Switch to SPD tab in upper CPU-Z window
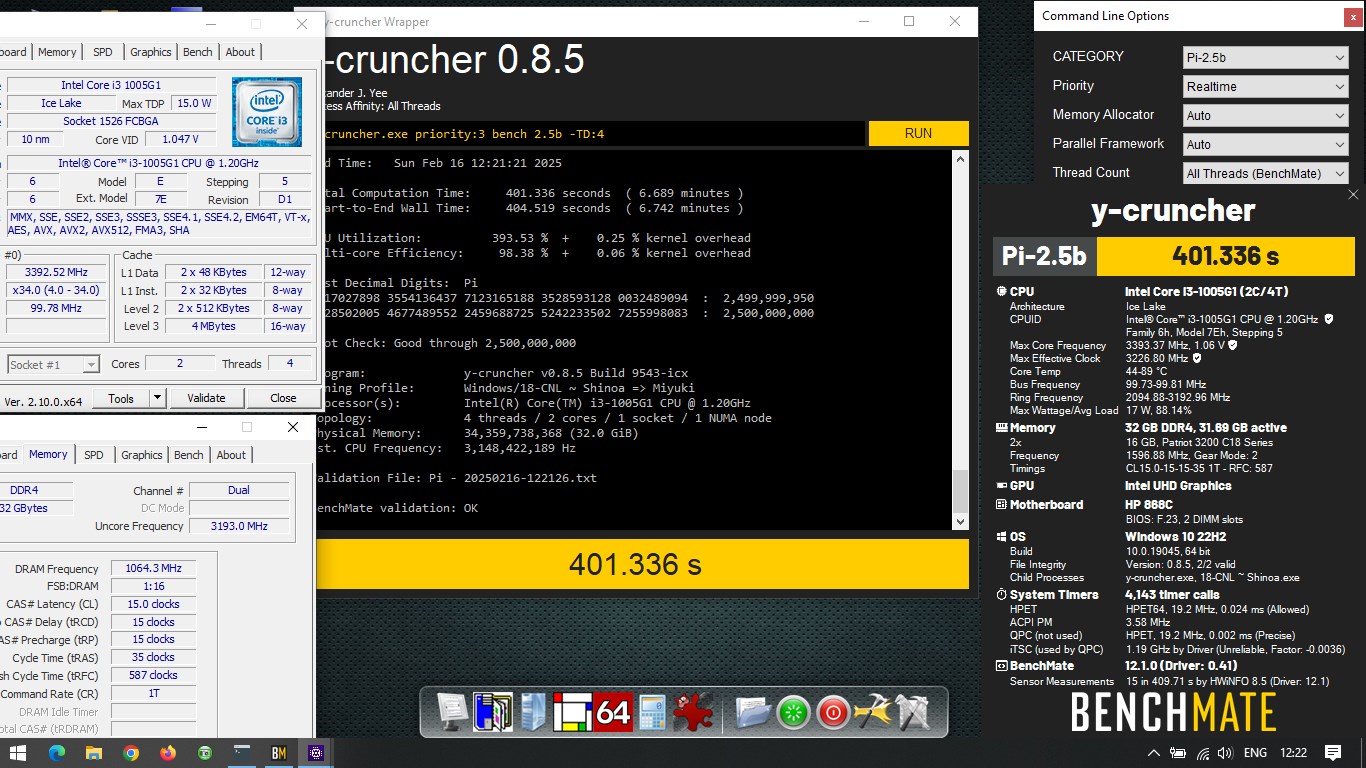This screenshot has height=768, width=1366. coord(103,52)
